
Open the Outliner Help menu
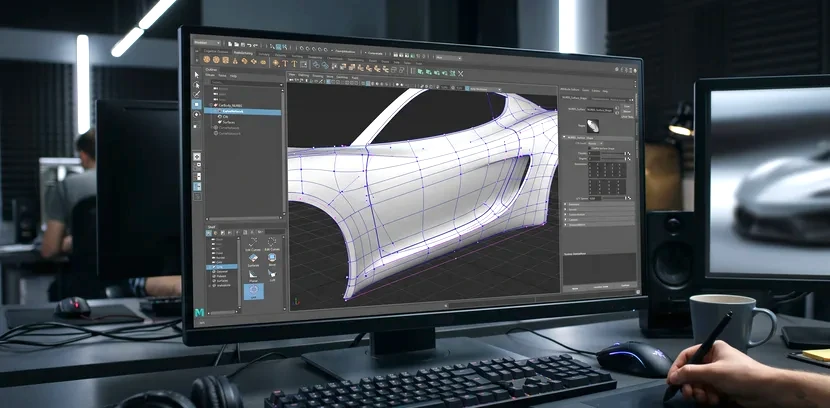[233, 76]
